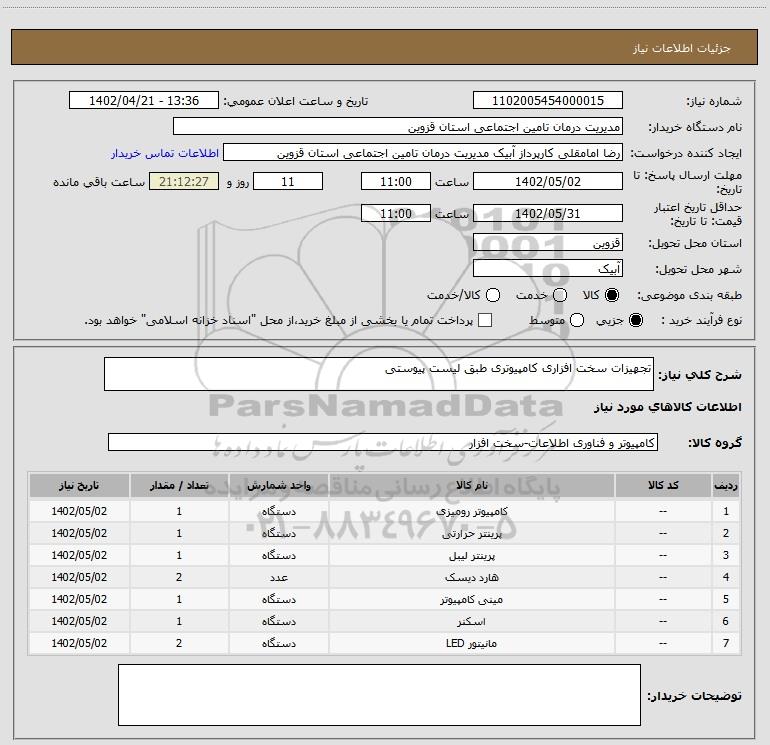This screenshot has width=770, height=745.
Task: Click the price validity hour 11:00 field
Action: (396, 213)
